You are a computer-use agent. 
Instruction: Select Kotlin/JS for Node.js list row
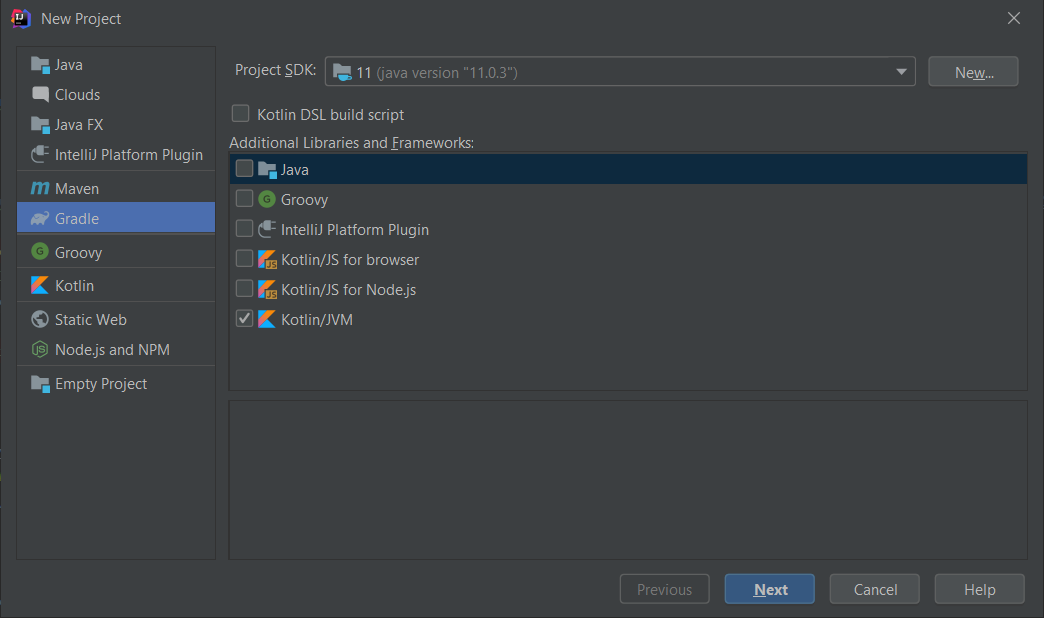[348, 290]
